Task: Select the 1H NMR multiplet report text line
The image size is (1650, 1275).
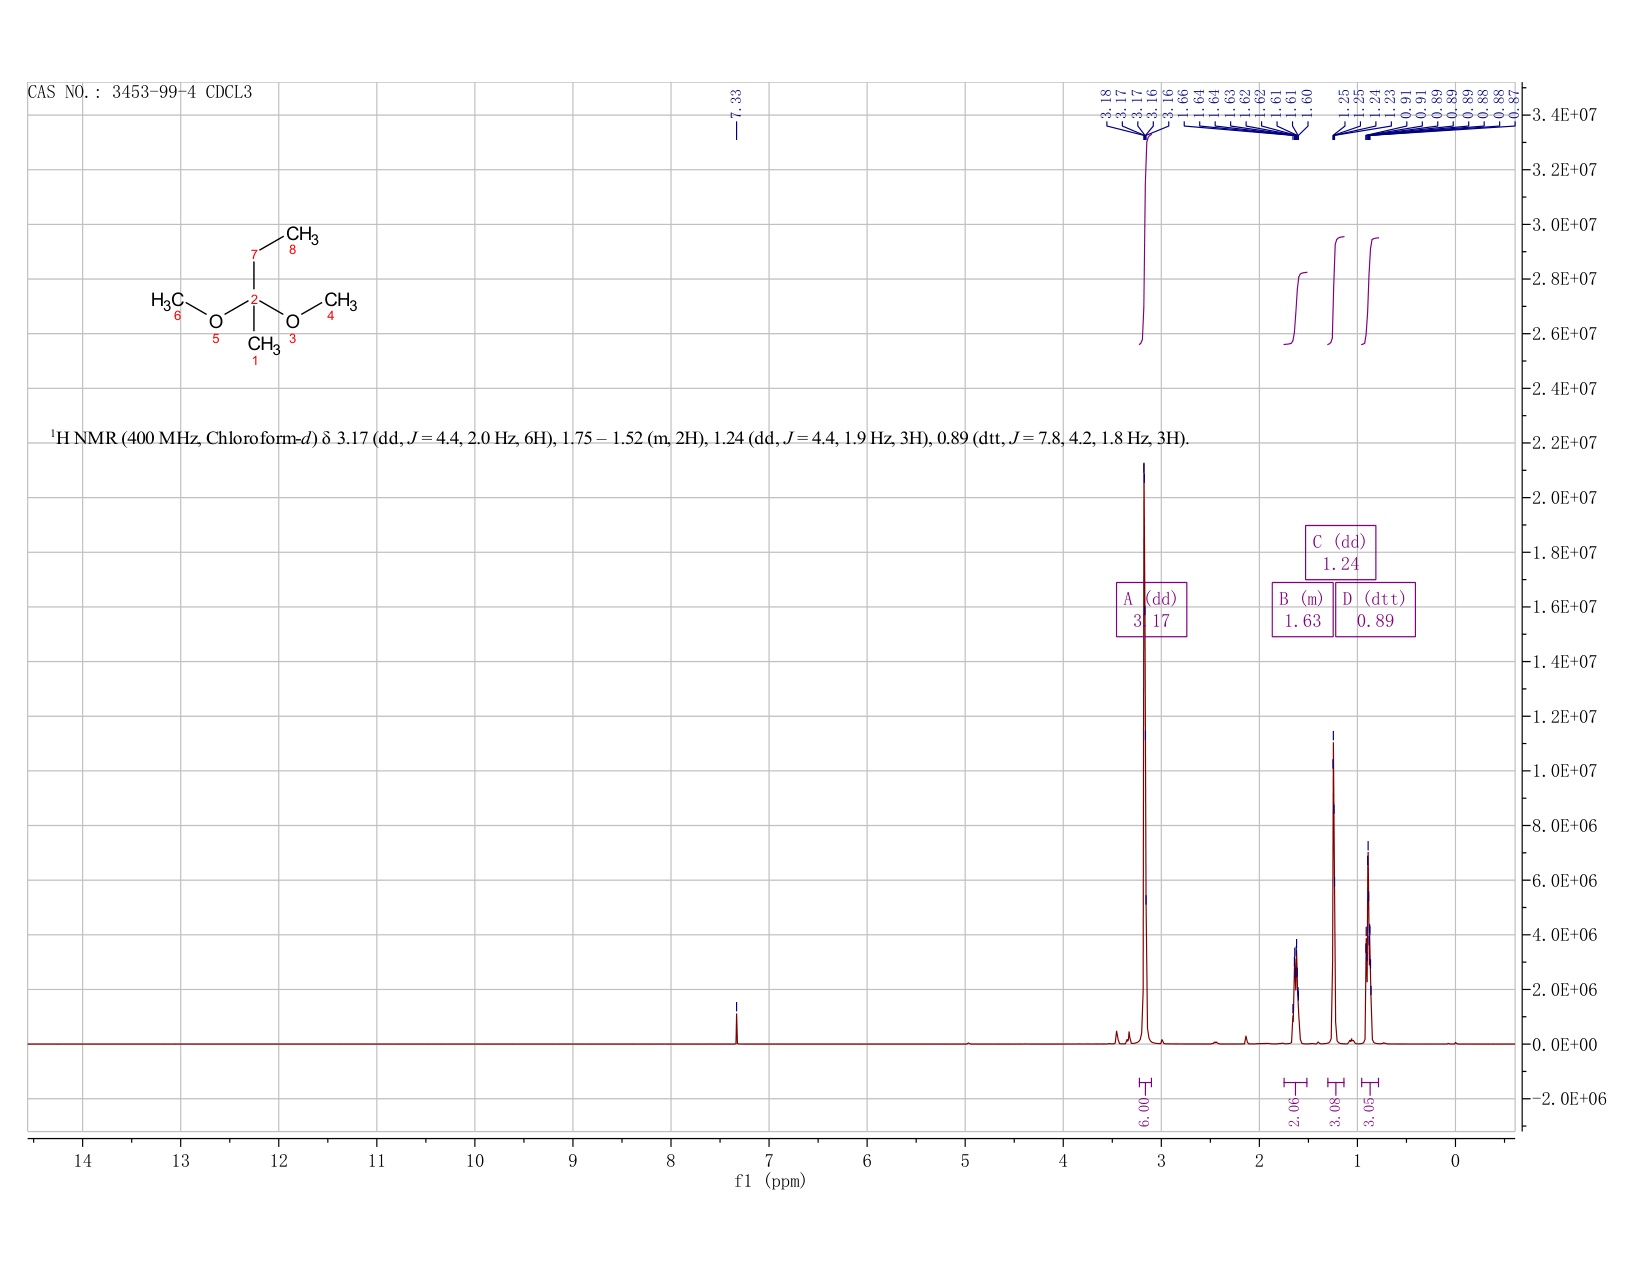Action: (620, 438)
